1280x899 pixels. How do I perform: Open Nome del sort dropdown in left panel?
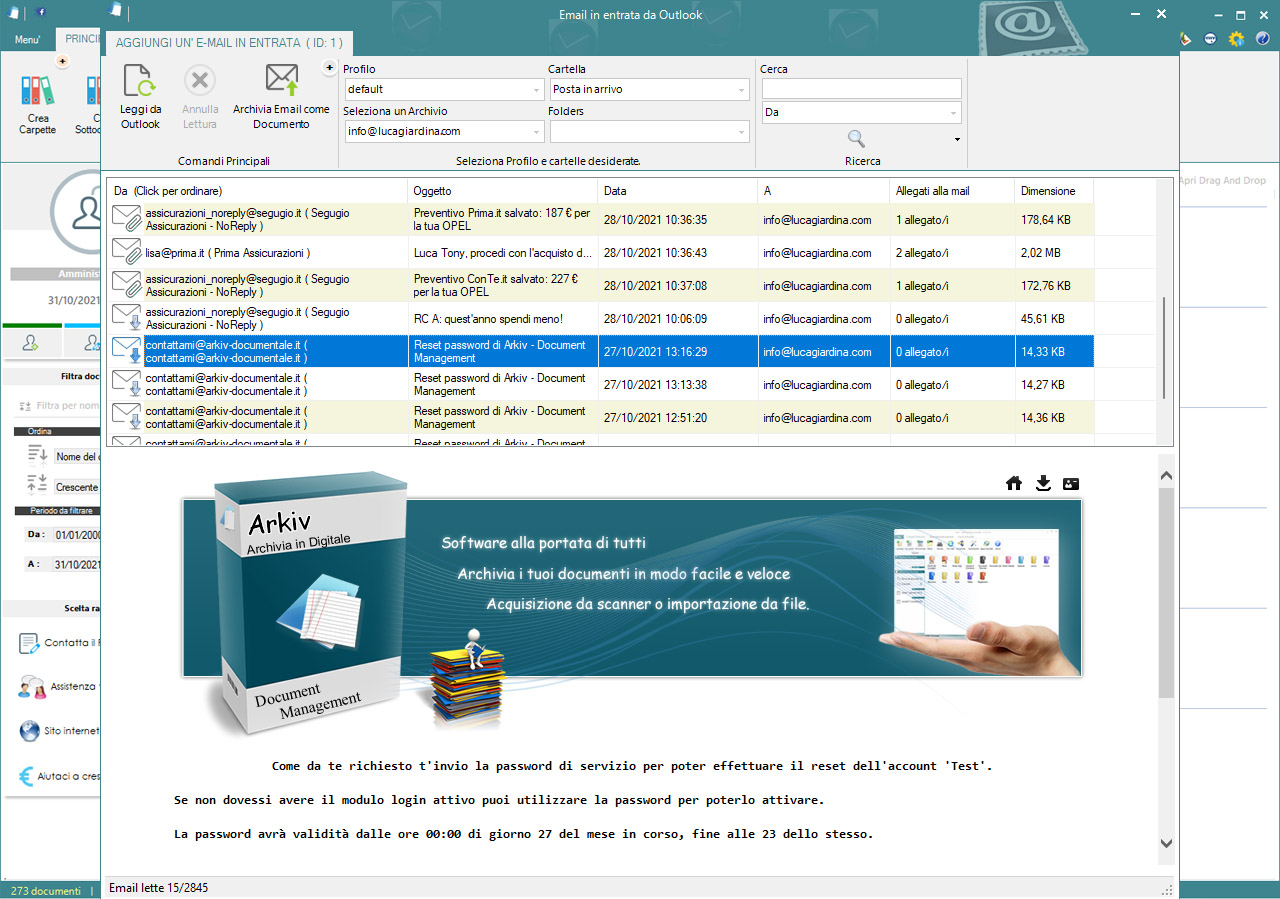pos(77,456)
